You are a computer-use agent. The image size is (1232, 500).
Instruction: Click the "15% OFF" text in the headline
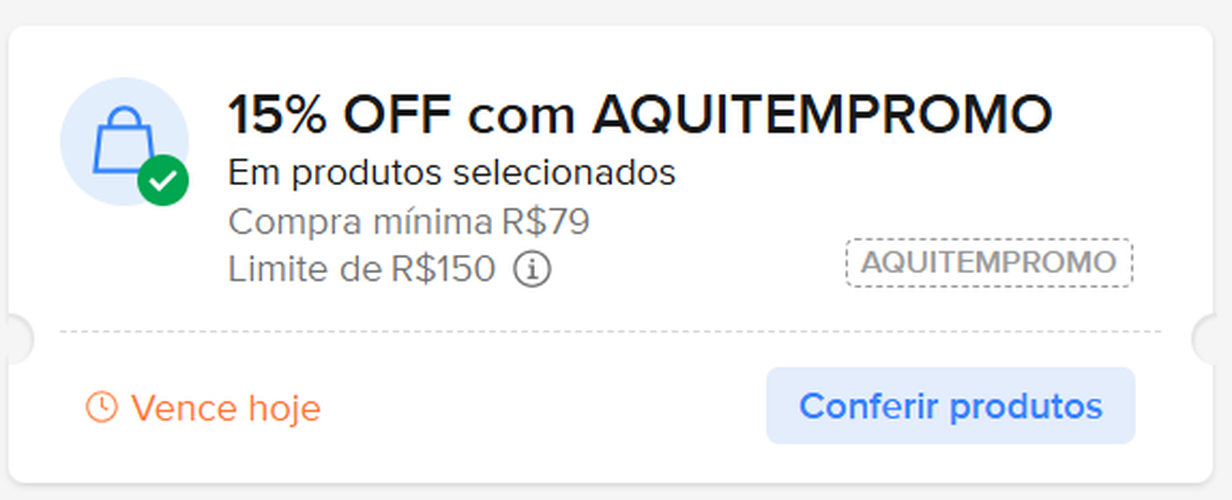(340, 115)
